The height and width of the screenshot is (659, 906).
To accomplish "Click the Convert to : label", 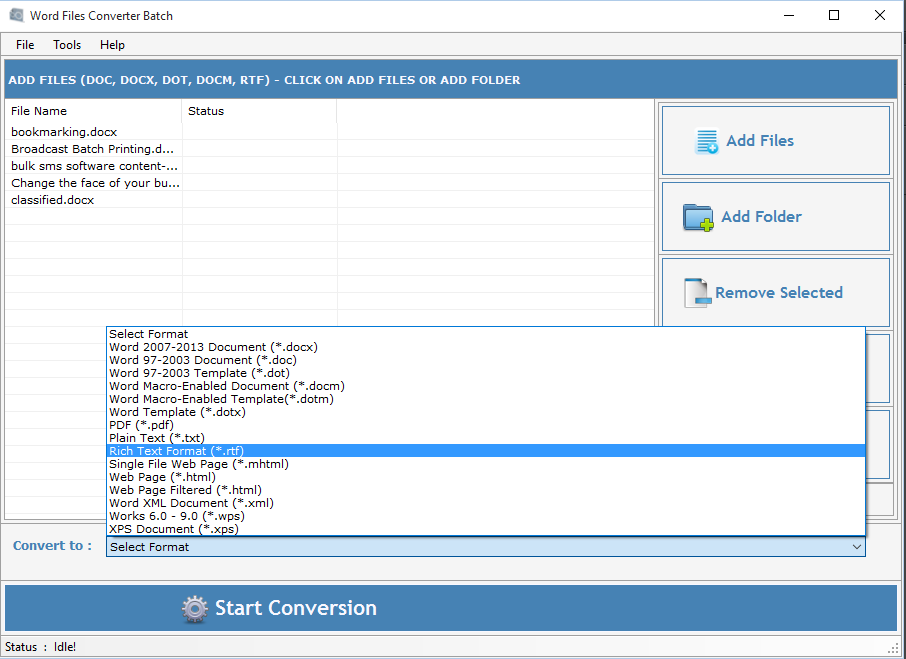I will click(x=53, y=546).
